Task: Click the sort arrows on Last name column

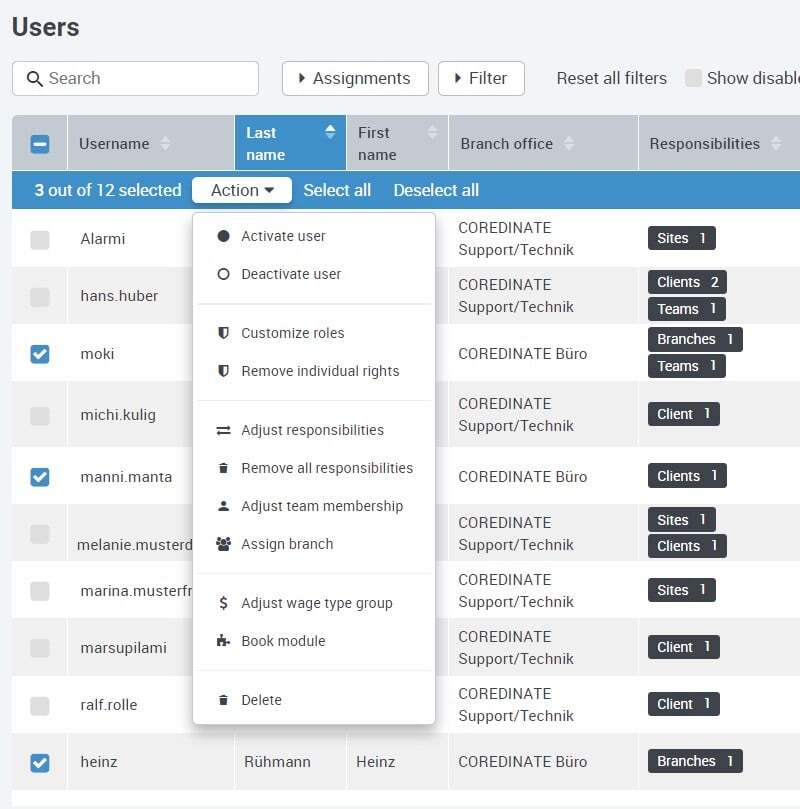Action: 330,130
